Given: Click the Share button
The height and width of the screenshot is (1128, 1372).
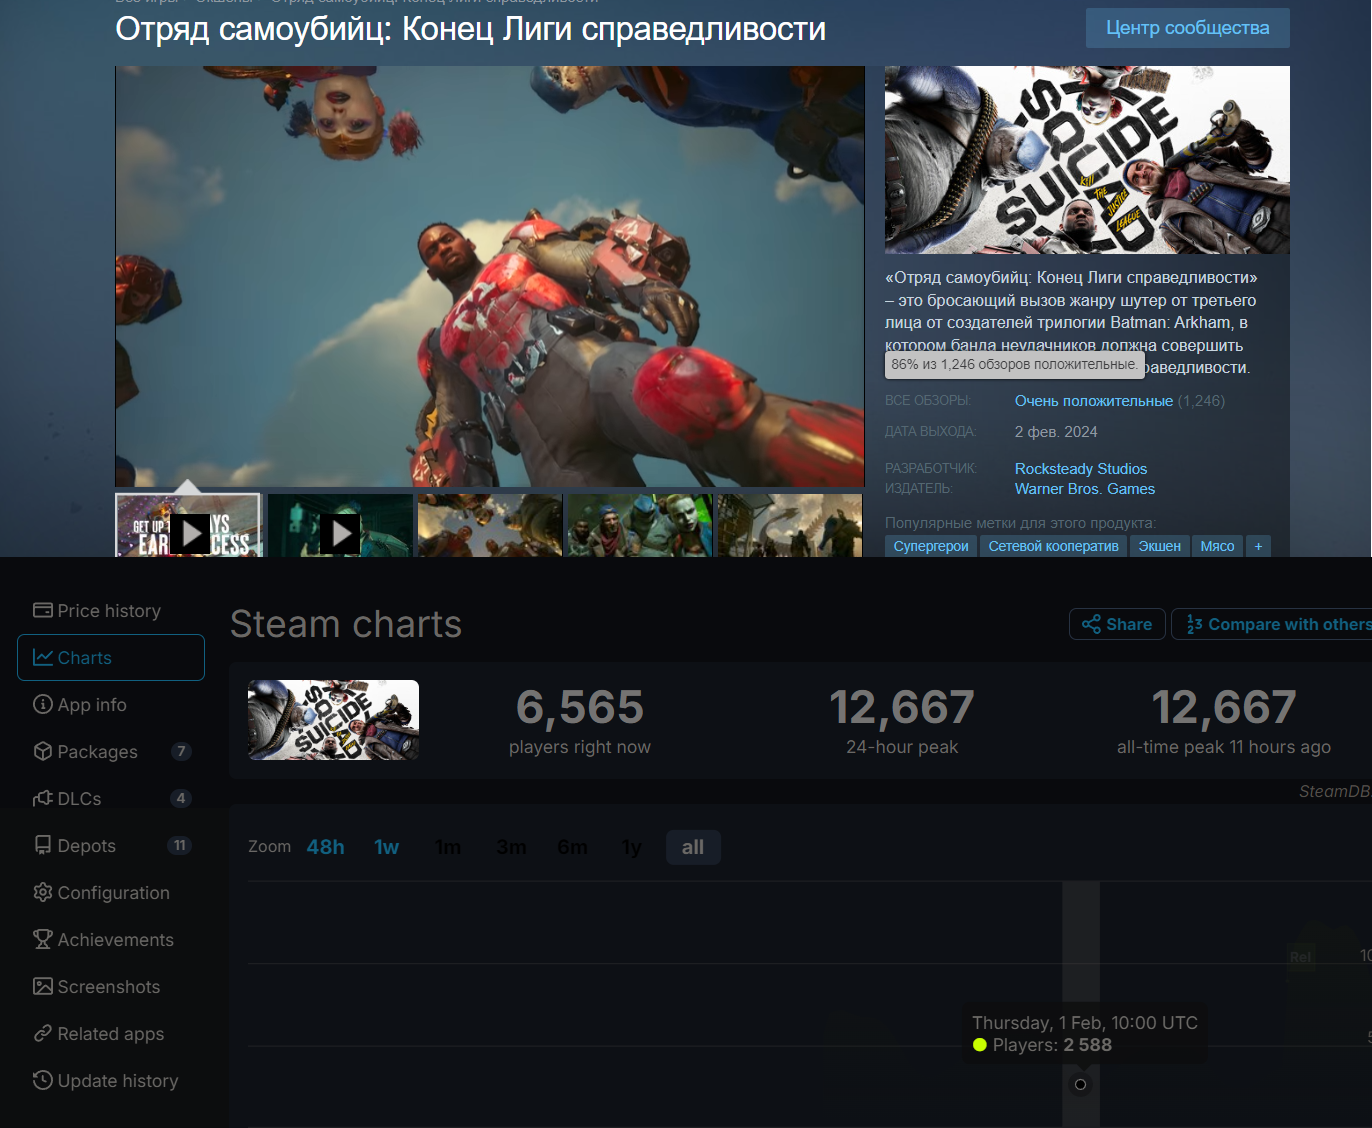Looking at the screenshot, I should point(1117,624).
